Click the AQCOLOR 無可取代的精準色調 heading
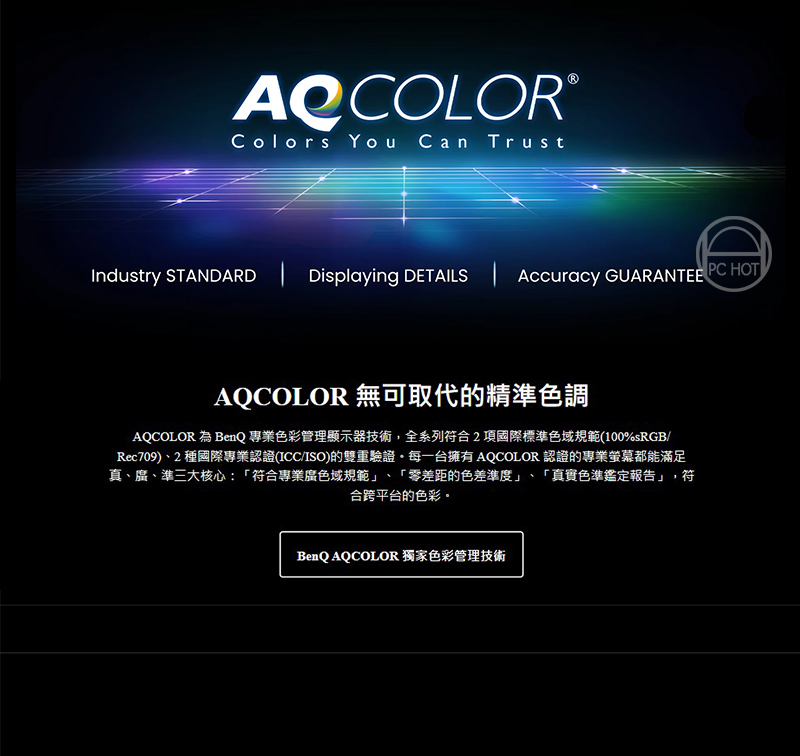 coord(402,396)
